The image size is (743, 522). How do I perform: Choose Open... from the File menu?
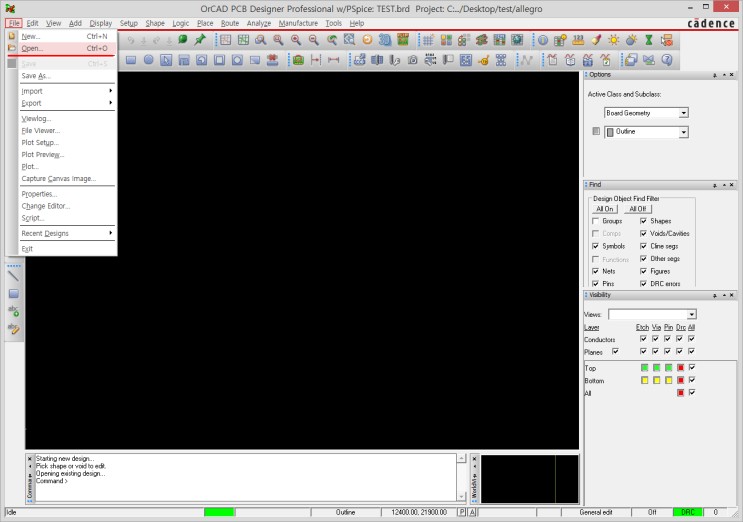point(62,48)
